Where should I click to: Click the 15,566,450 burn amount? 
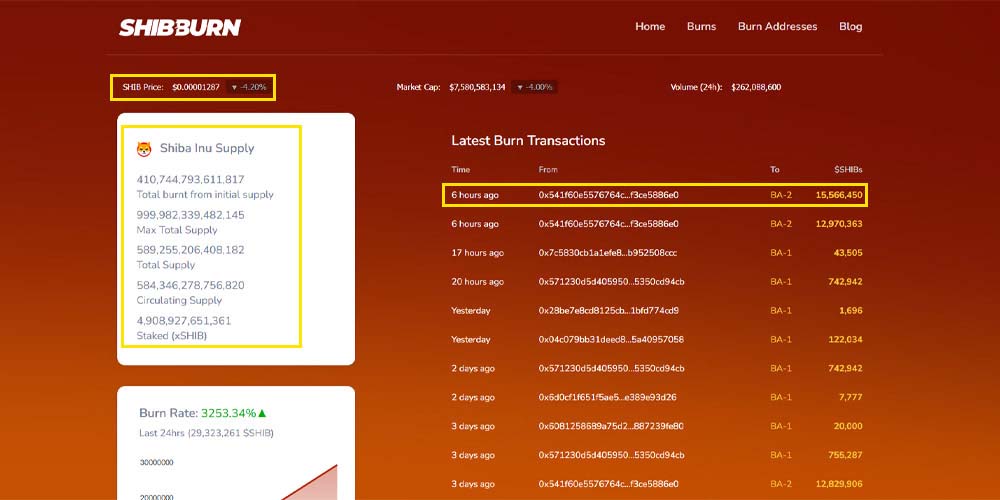(839, 195)
